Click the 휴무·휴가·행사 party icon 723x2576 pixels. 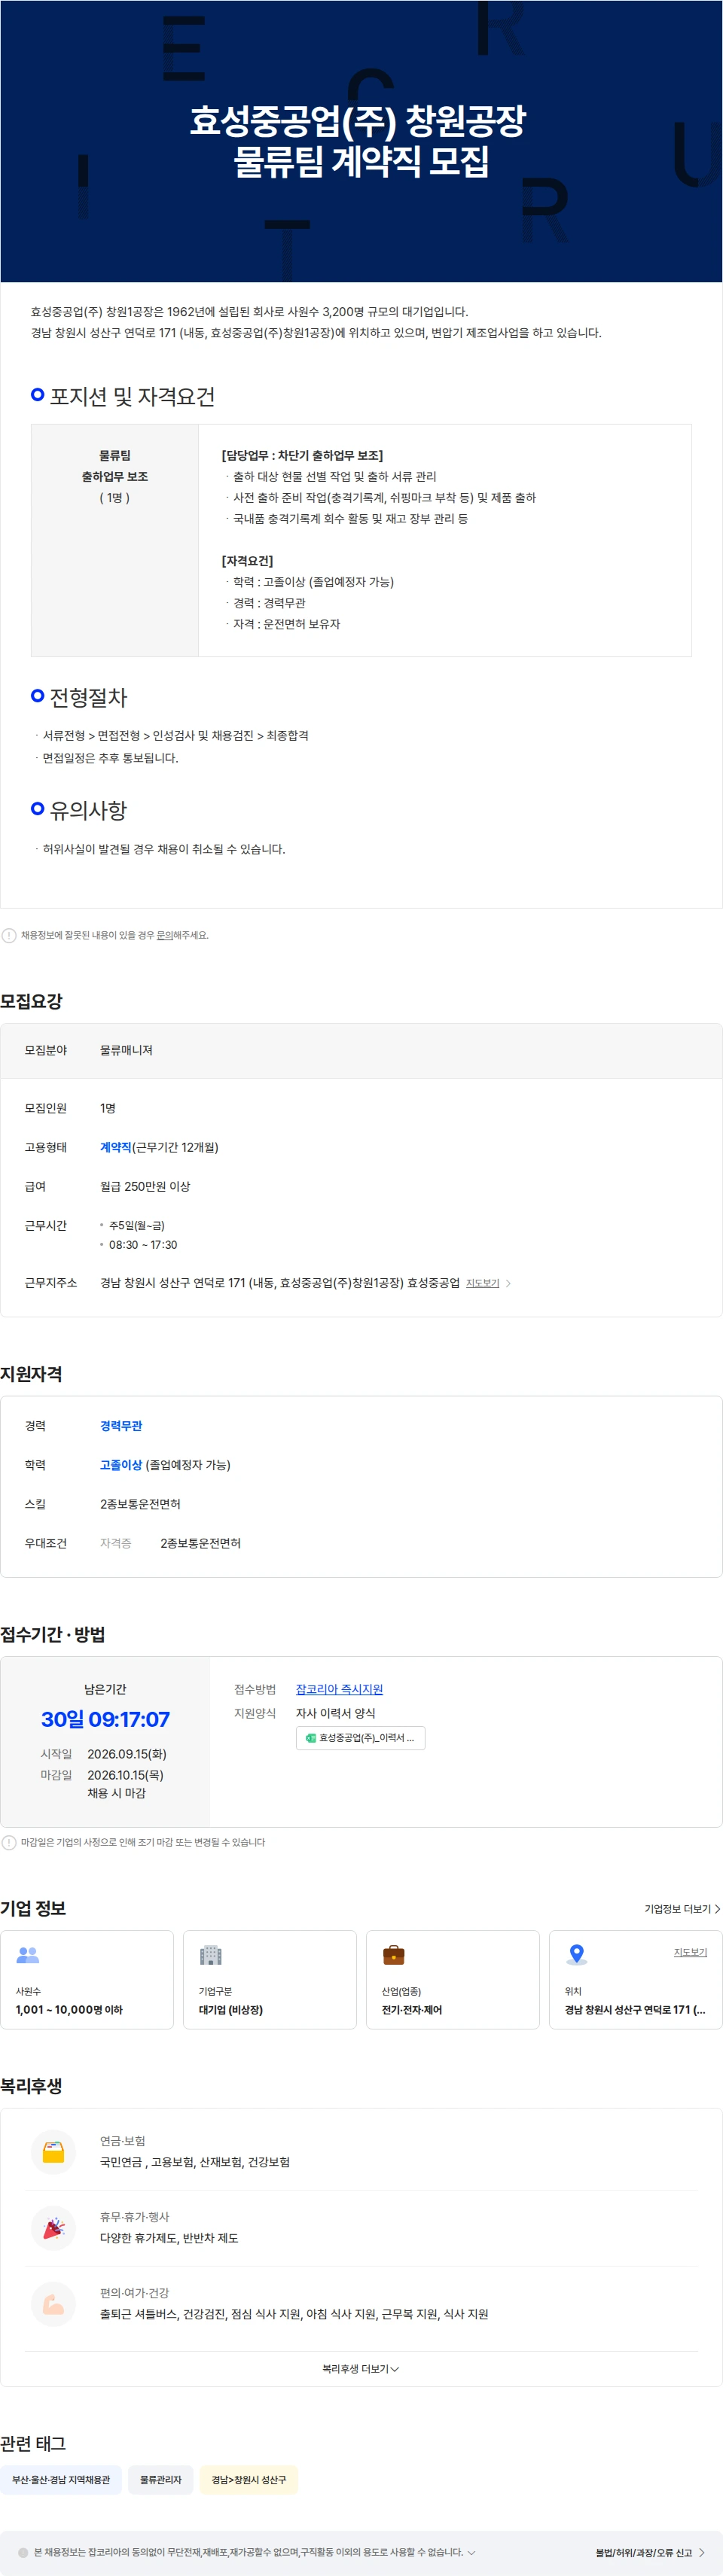[x=54, y=2228]
